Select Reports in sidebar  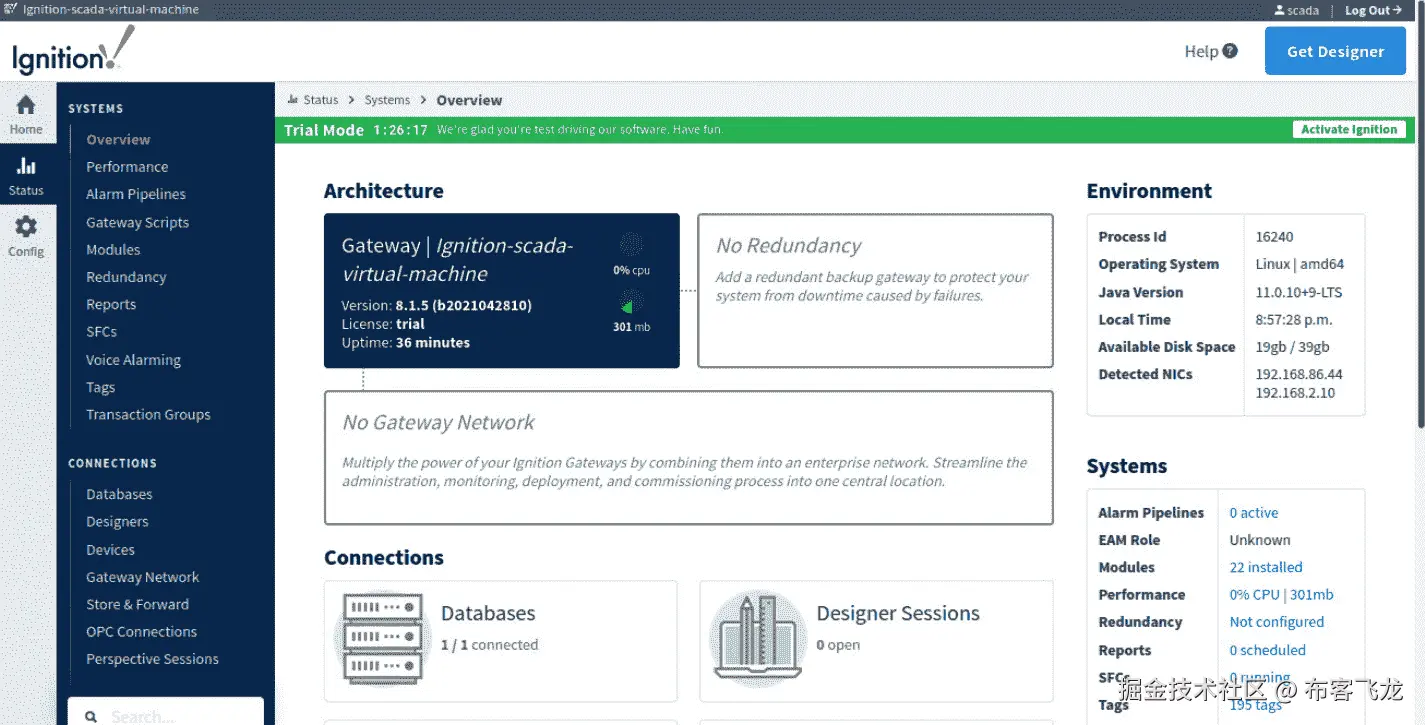111,304
